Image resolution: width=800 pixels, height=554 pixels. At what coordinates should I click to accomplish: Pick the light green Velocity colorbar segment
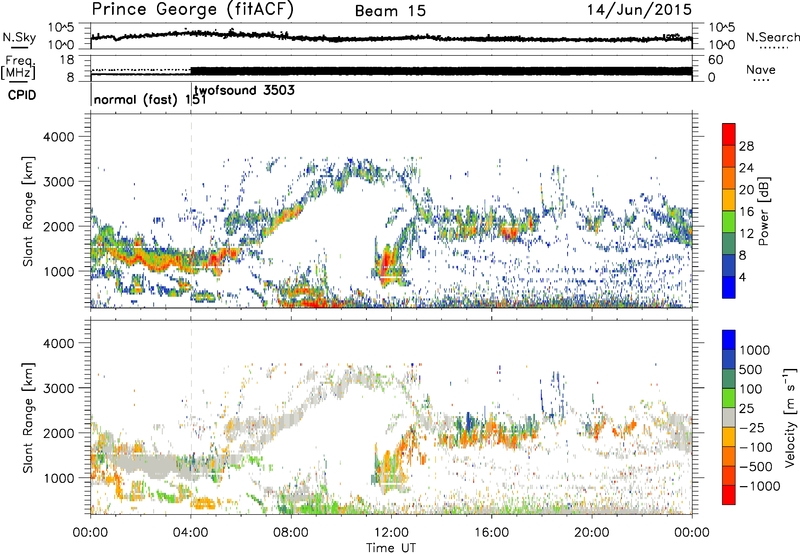729,398
